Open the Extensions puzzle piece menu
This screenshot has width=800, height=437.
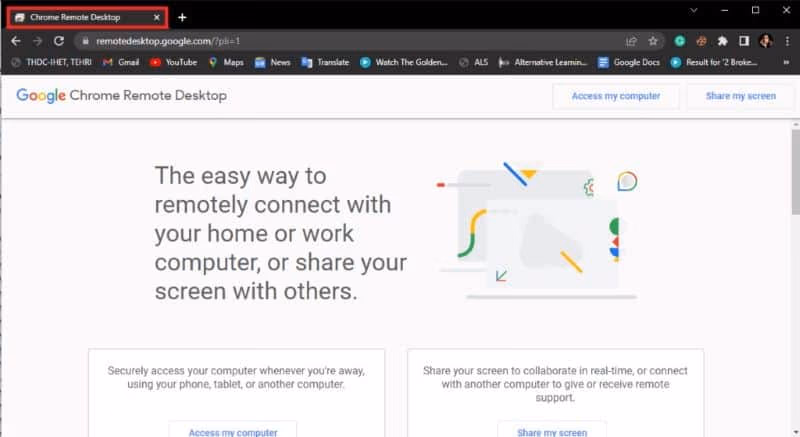(x=722, y=41)
